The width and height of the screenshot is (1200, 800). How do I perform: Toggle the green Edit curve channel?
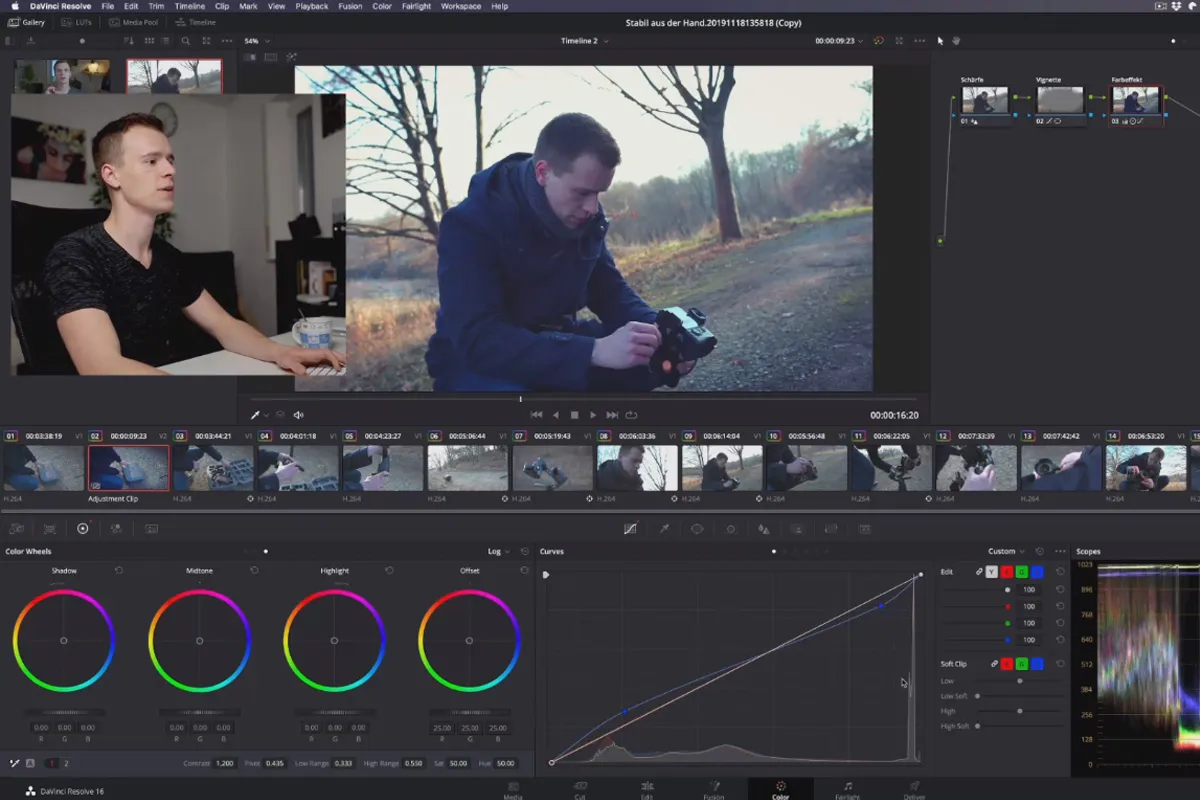(x=1021, y=572)
